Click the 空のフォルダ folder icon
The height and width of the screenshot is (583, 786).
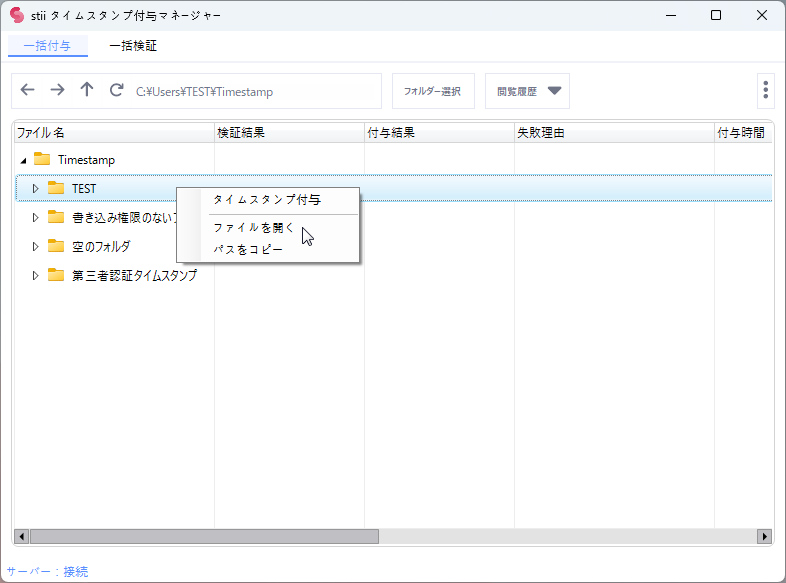pyautogui.click(x=56, y=246)
